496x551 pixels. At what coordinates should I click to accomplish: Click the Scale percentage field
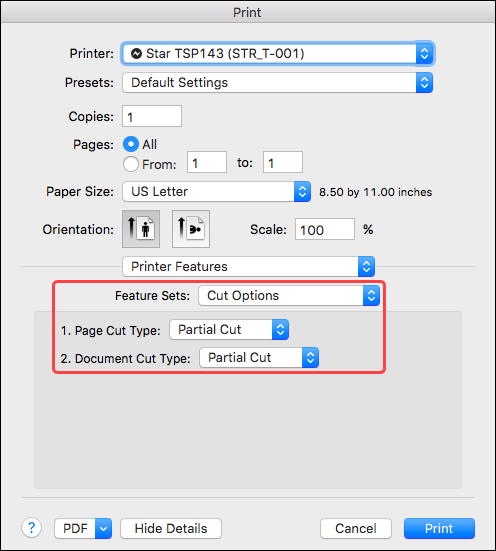[x=325, y=229]
